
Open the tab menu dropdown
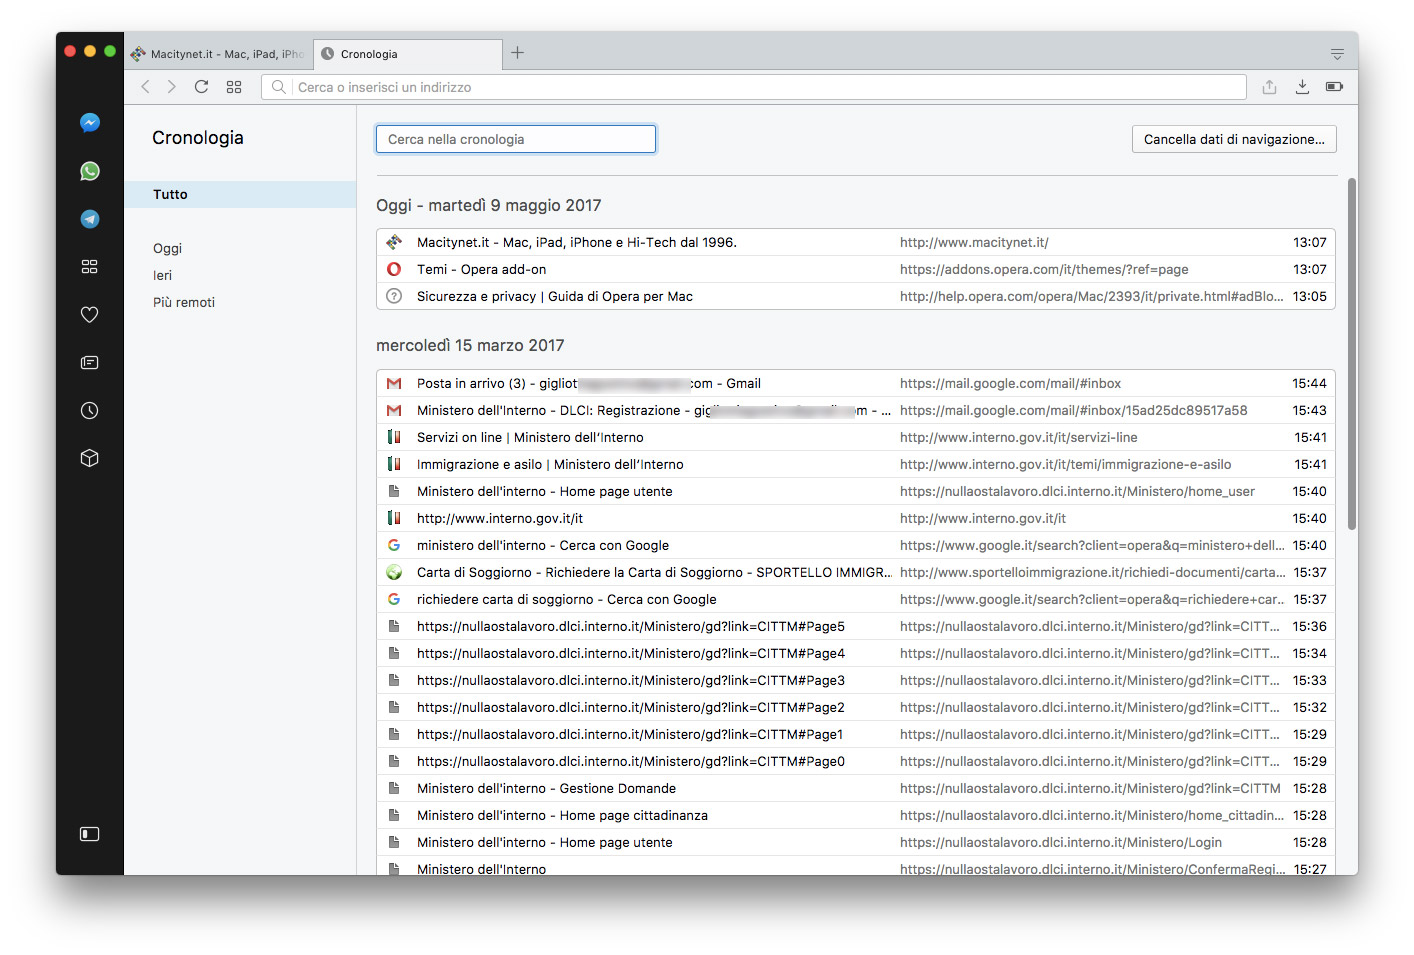1337,54
